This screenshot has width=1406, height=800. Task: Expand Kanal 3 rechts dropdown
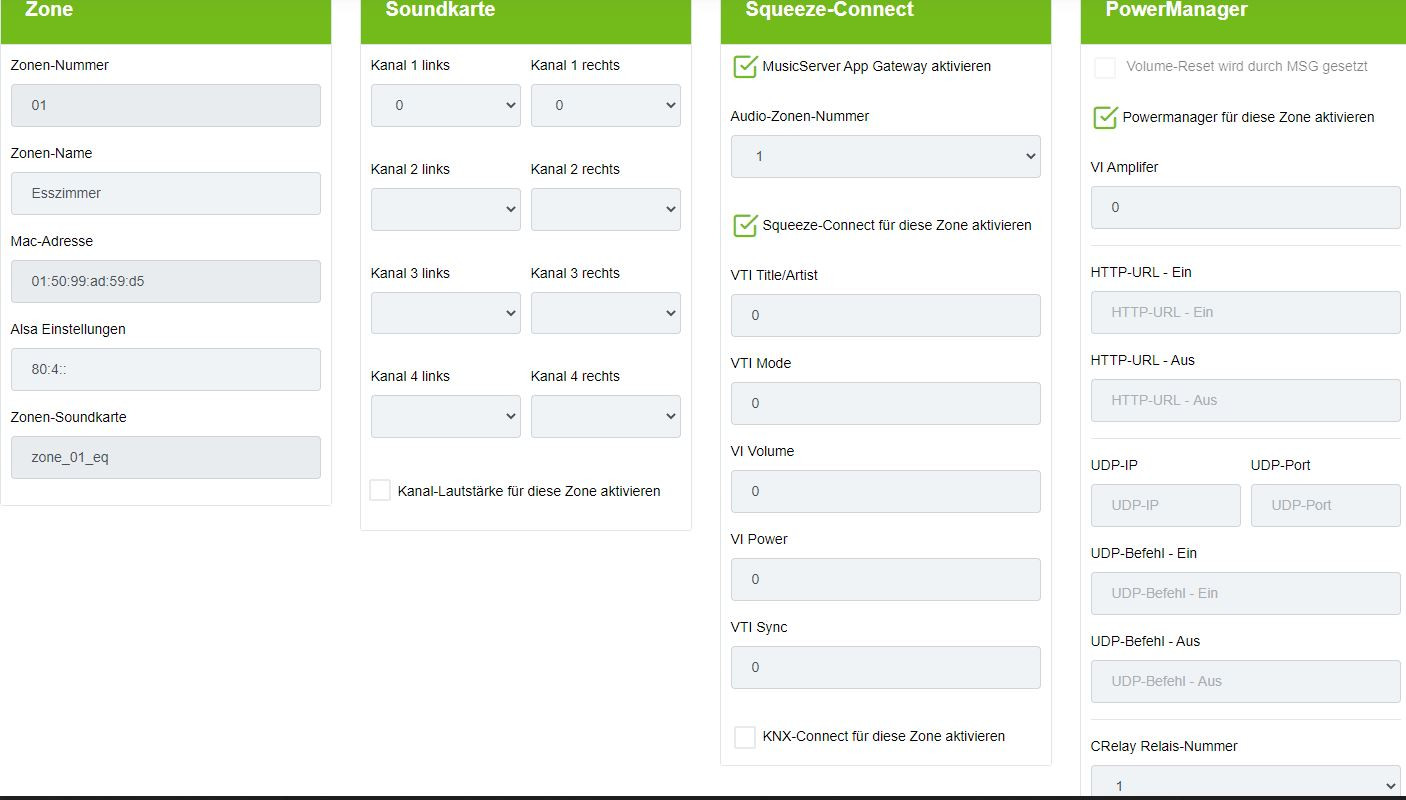click(605, 313)
